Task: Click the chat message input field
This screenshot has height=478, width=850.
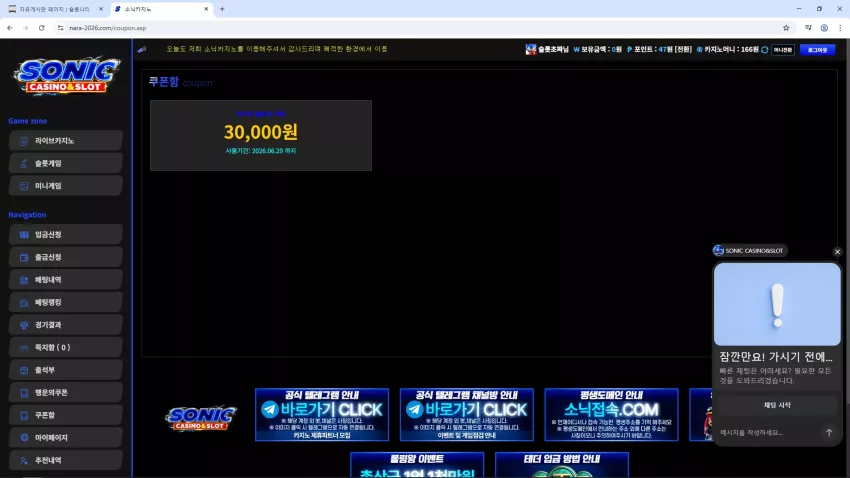Action: (x=769, y=432)
